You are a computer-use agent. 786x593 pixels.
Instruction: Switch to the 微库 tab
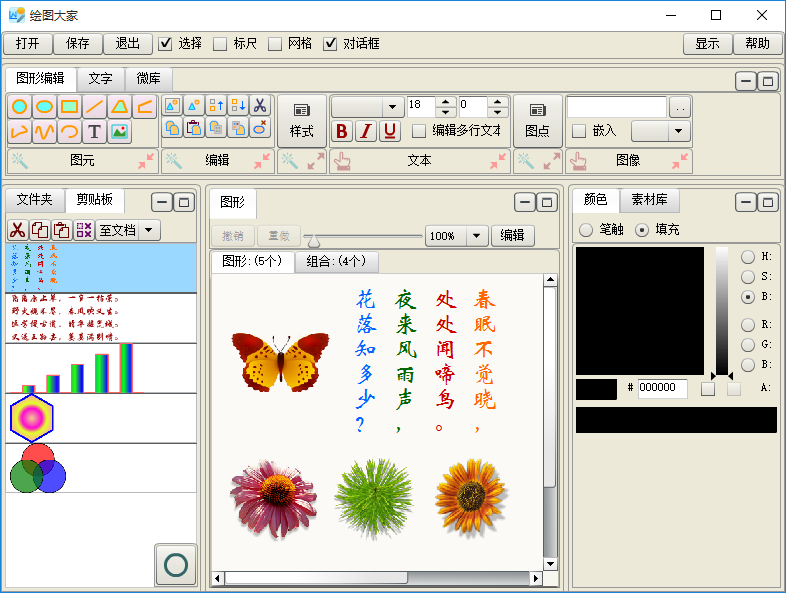coord(148,79)
